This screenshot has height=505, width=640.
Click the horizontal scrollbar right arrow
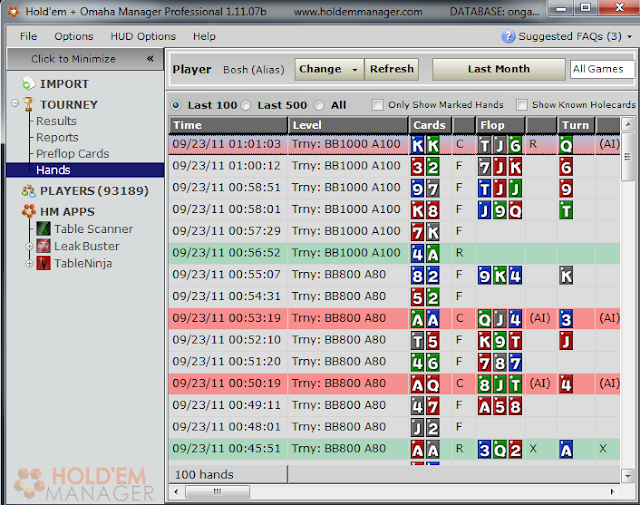(x=612, y=492)
